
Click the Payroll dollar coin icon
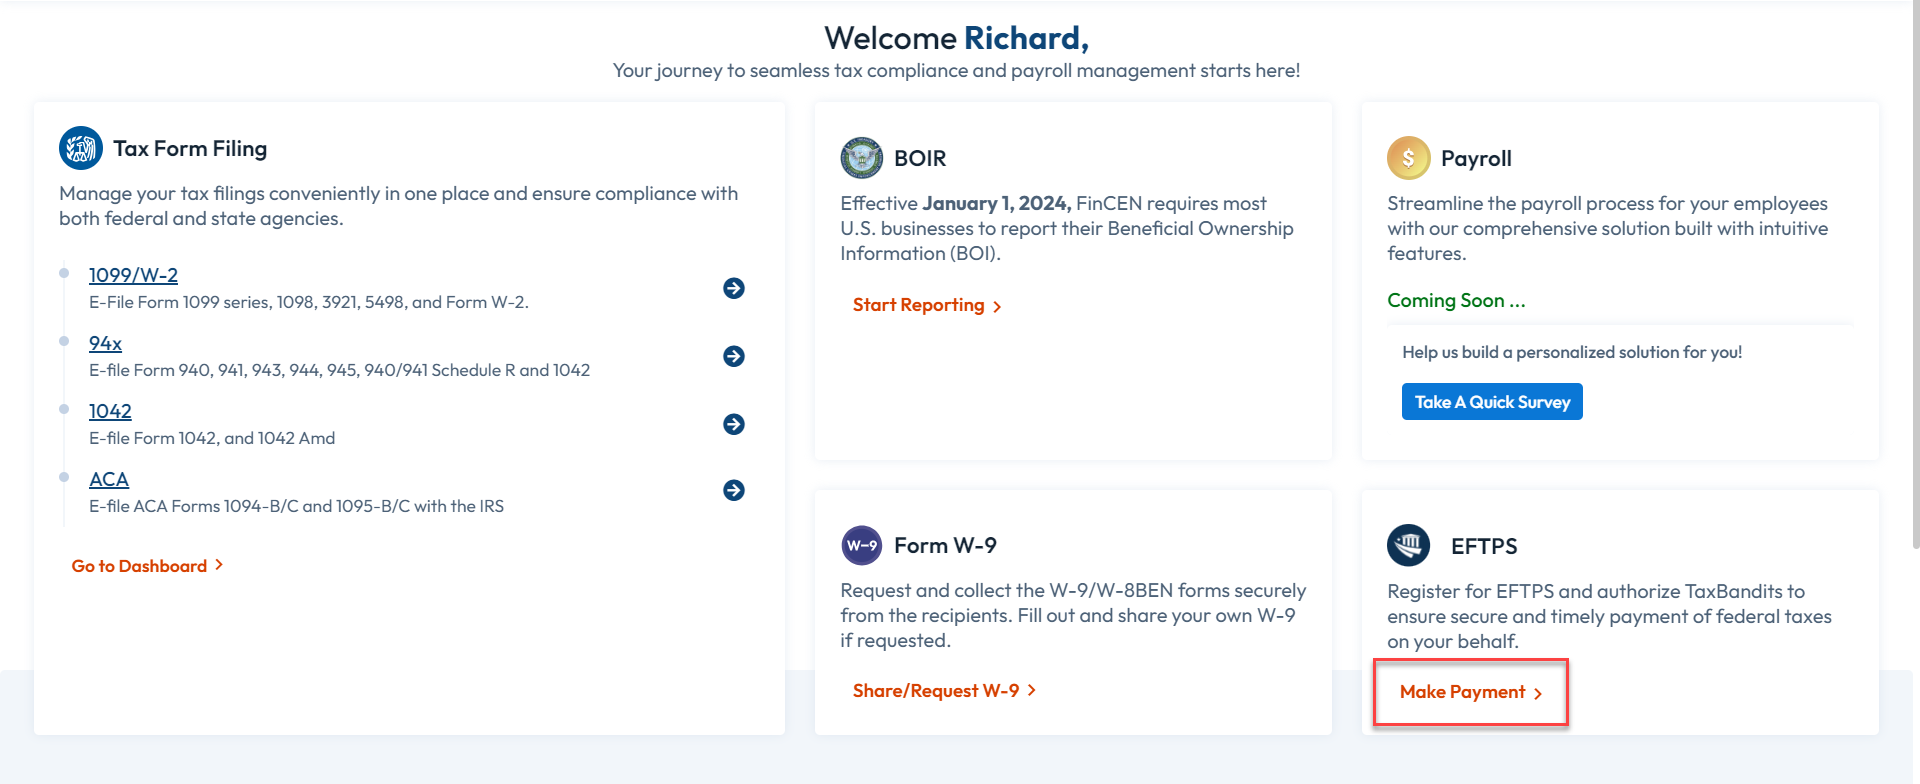point(1408,158)
